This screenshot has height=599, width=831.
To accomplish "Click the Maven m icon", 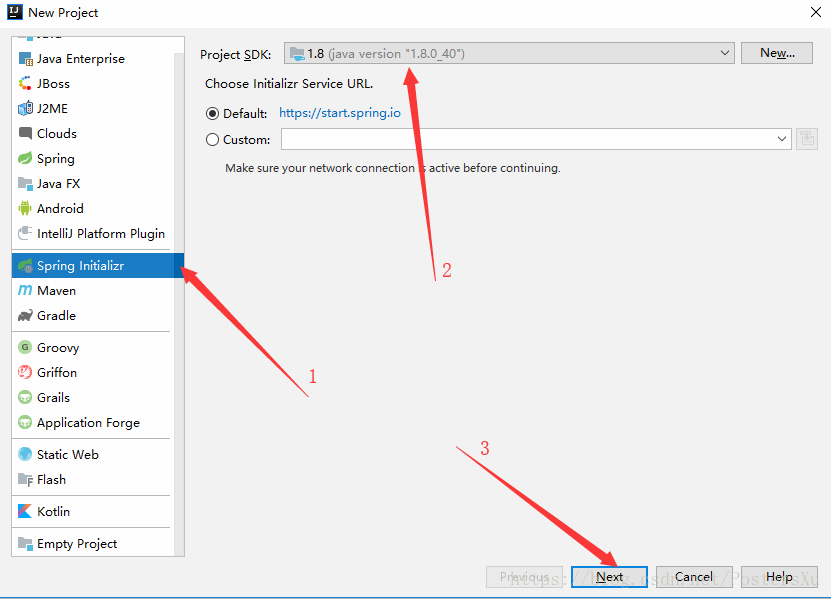I will click(25, 290).
